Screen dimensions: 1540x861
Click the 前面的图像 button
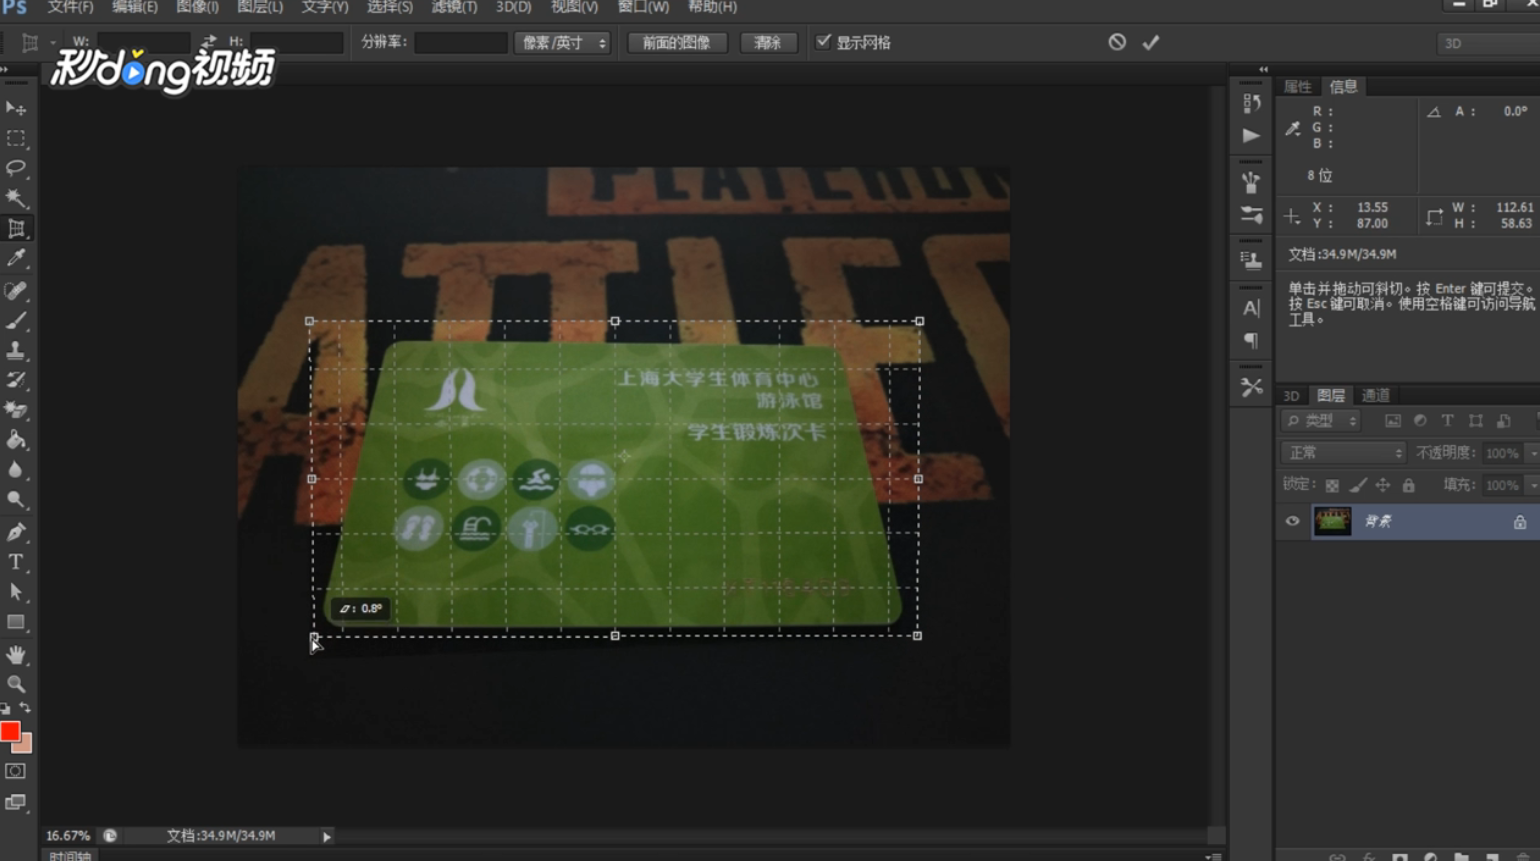[677, 42]
